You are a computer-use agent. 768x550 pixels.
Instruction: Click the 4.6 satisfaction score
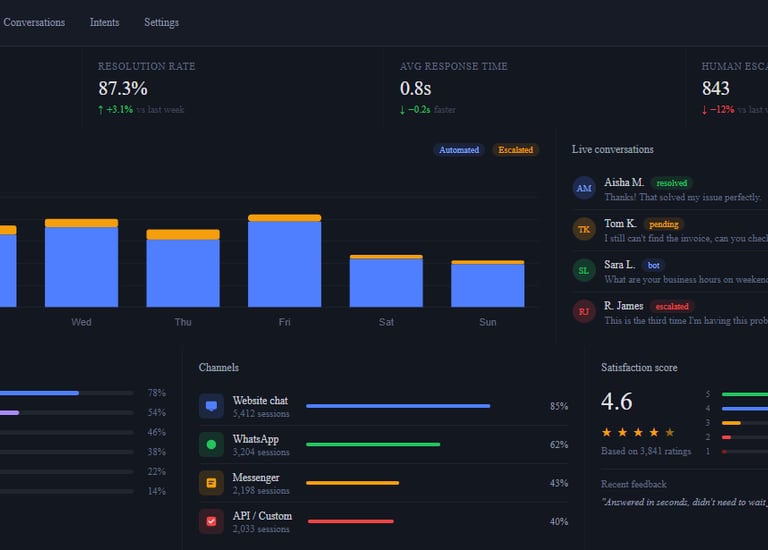pos(617,402)
